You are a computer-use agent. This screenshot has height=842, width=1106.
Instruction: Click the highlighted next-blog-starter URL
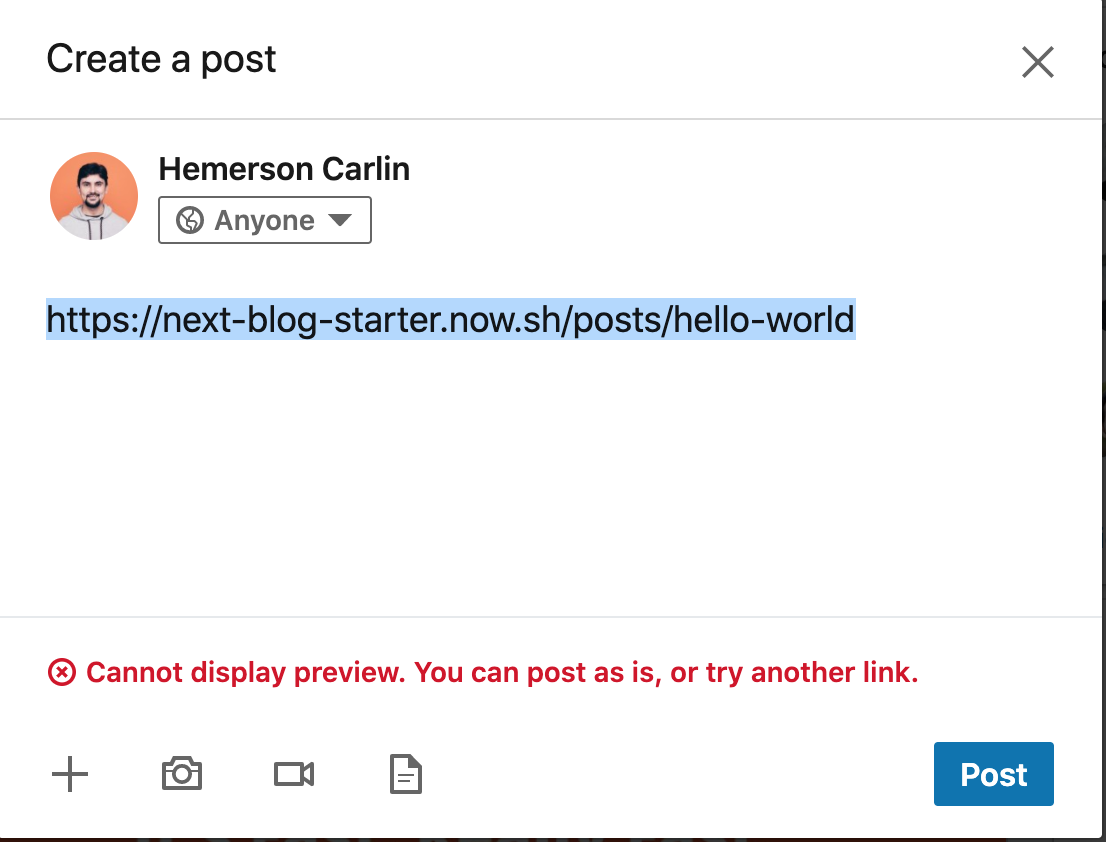(x=451, y=319)
